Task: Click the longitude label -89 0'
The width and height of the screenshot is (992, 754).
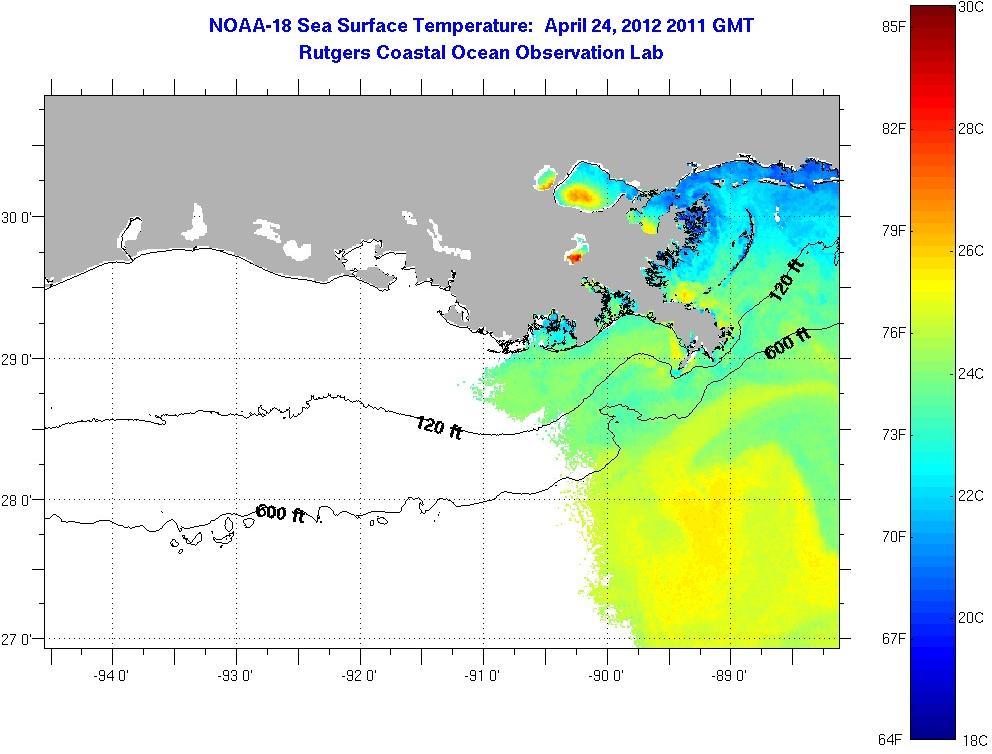Action: (x=729, y=676)
